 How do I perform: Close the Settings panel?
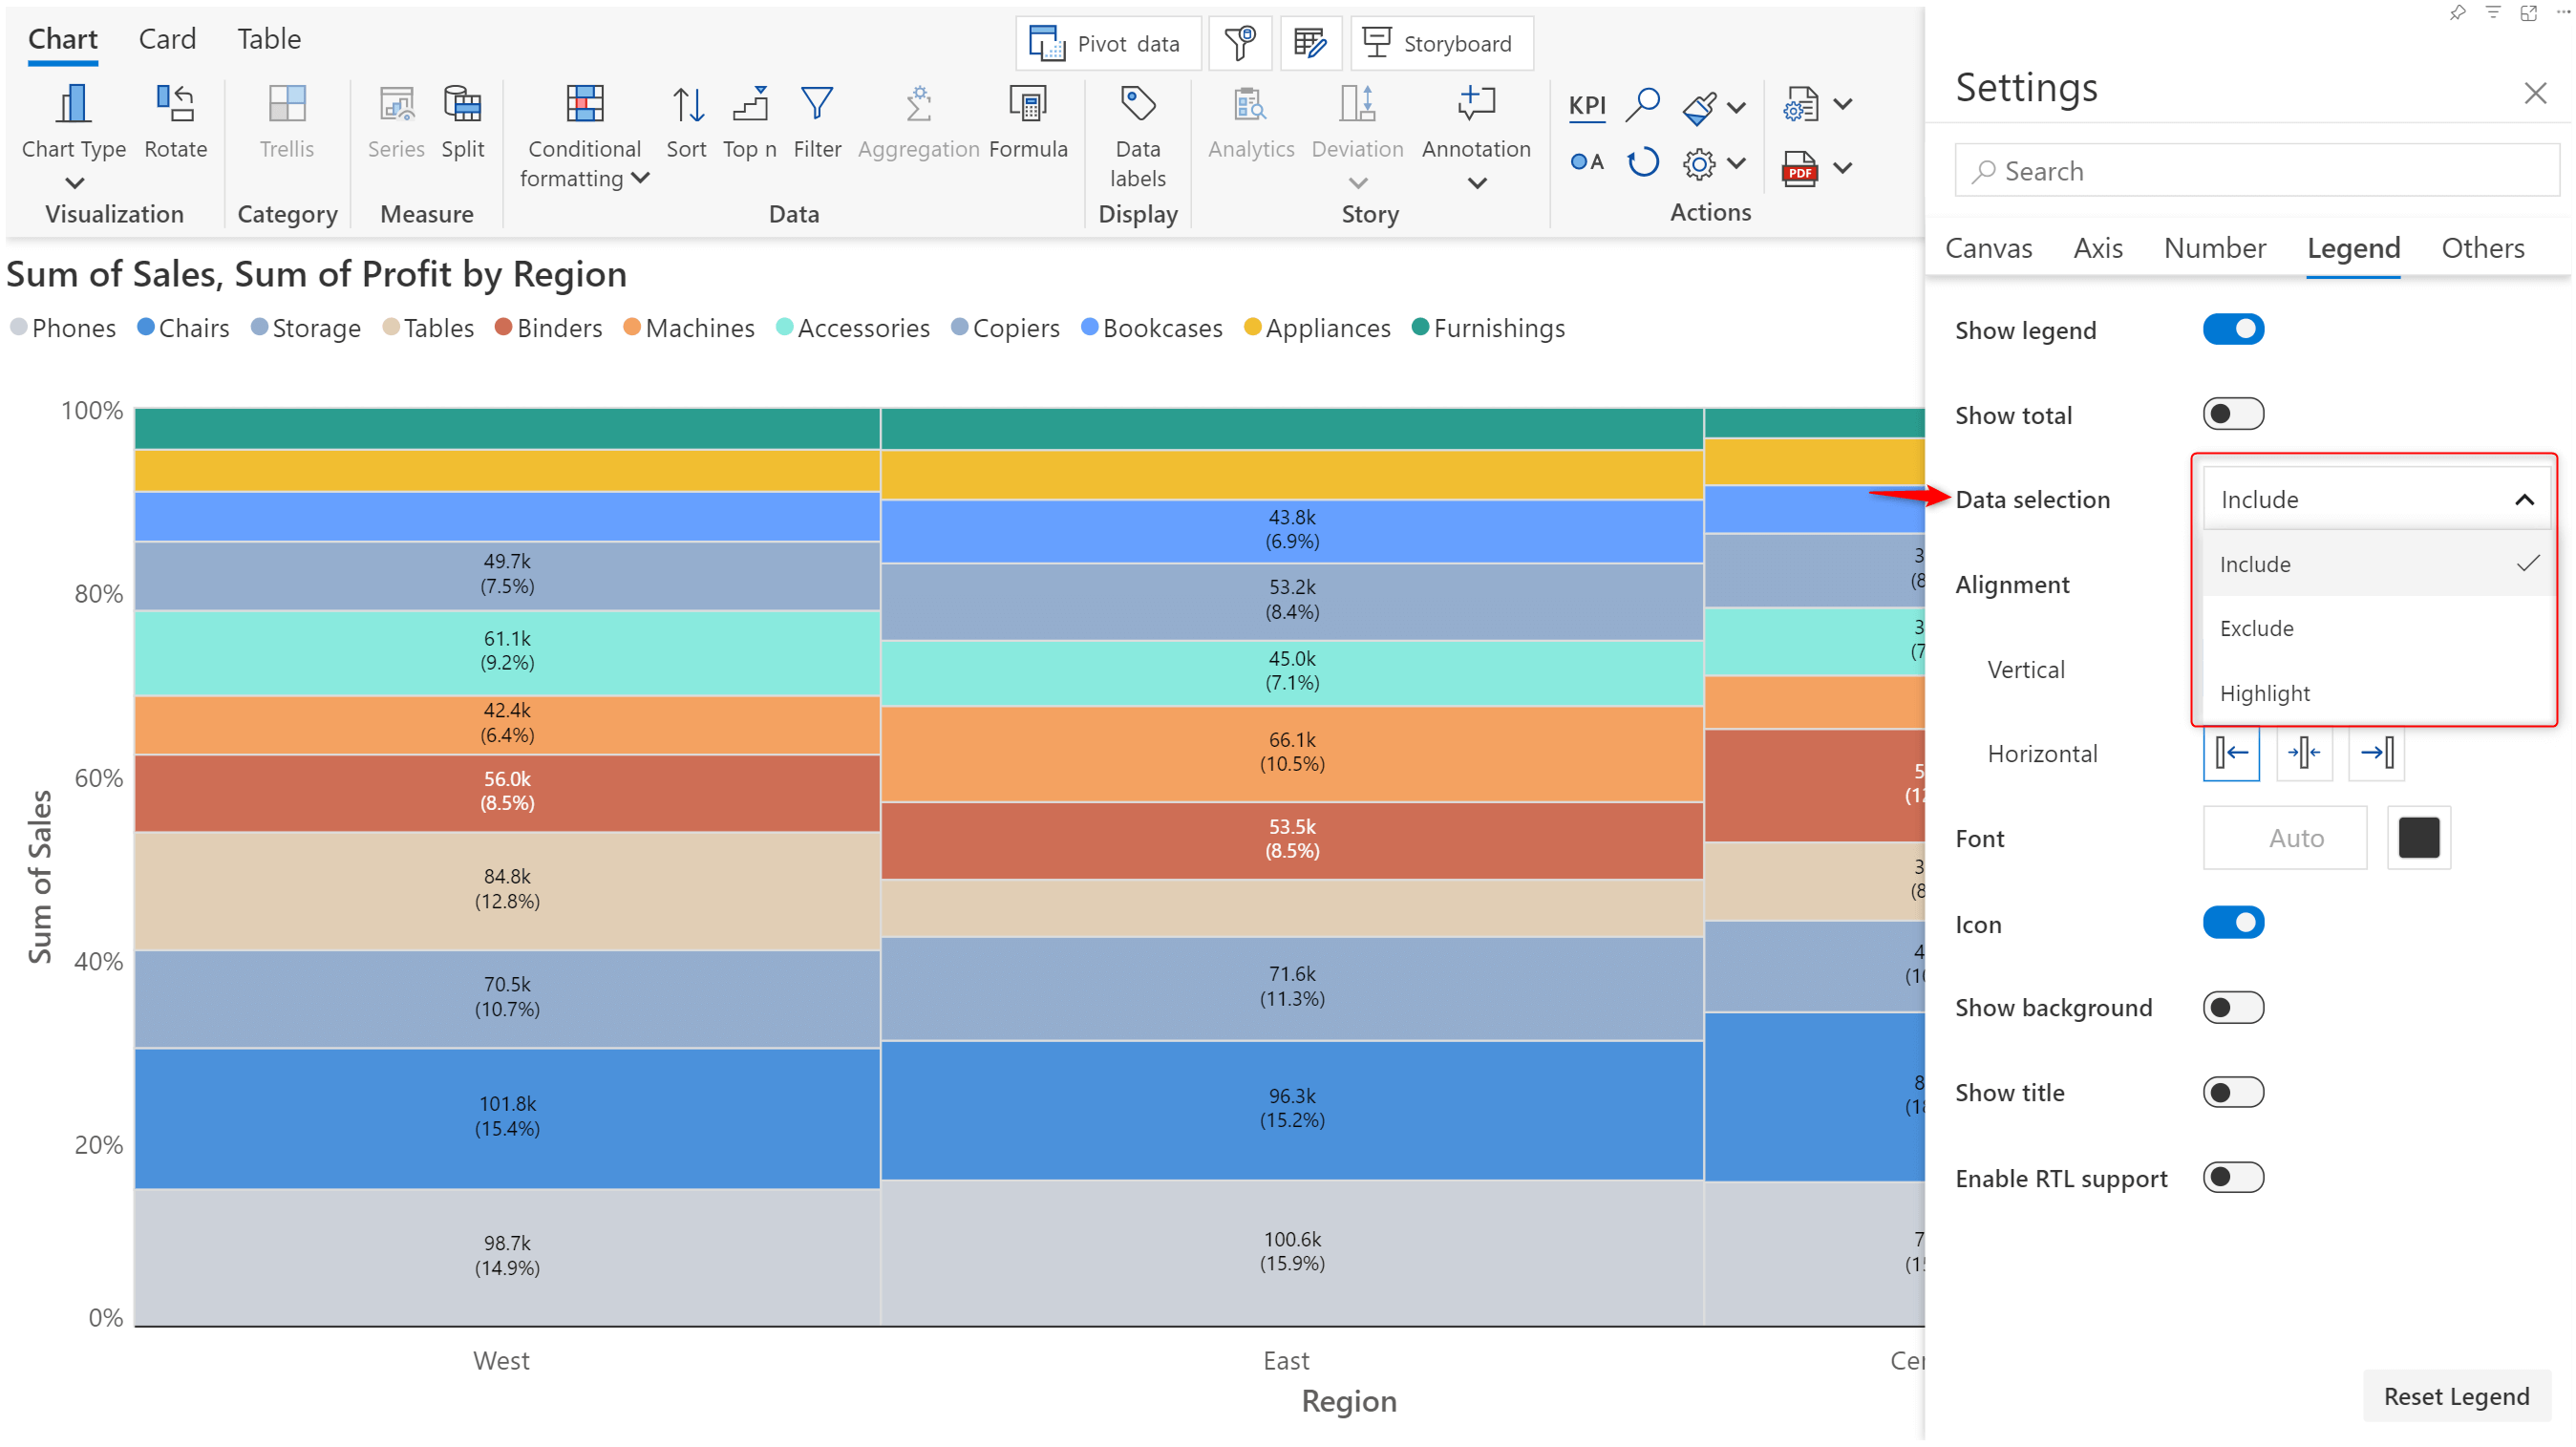(x=2534, y=93)
